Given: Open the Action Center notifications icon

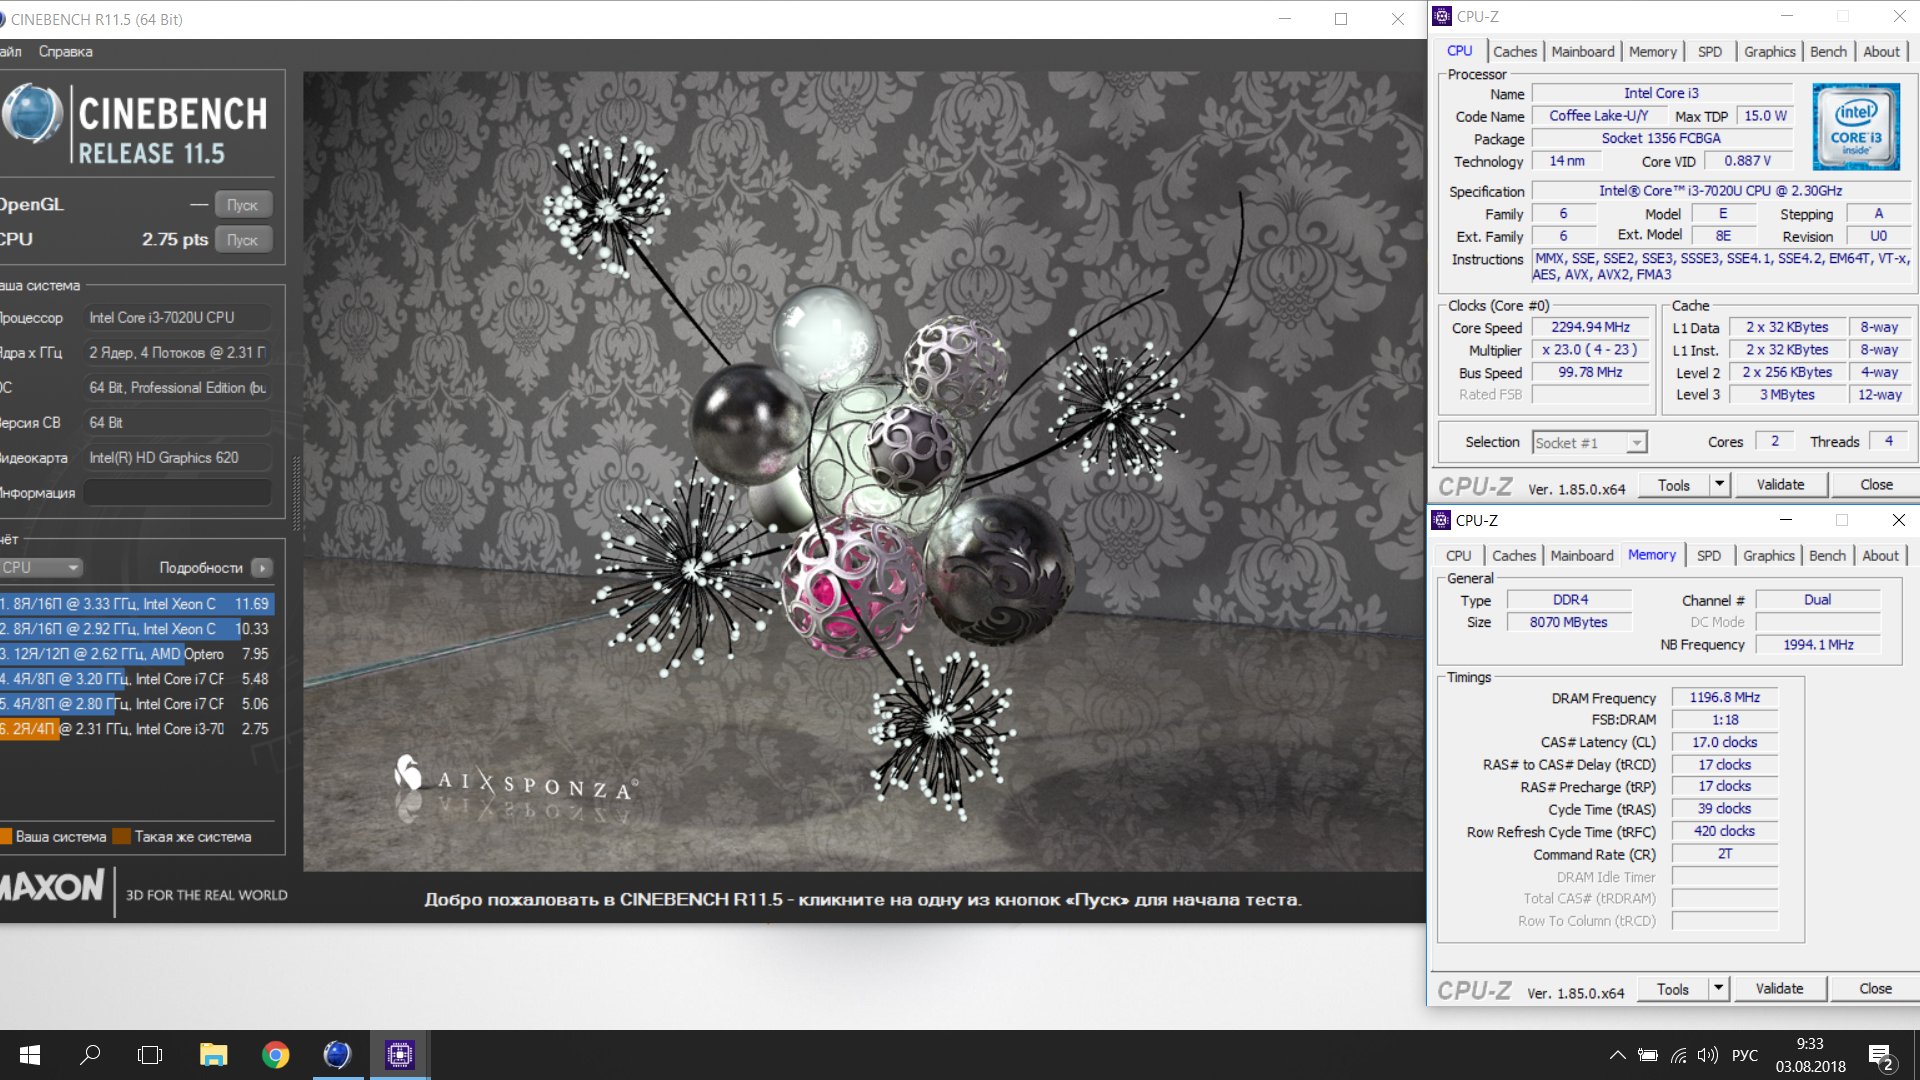Looking at the screenshot, I should (x=1881, y=1056).
